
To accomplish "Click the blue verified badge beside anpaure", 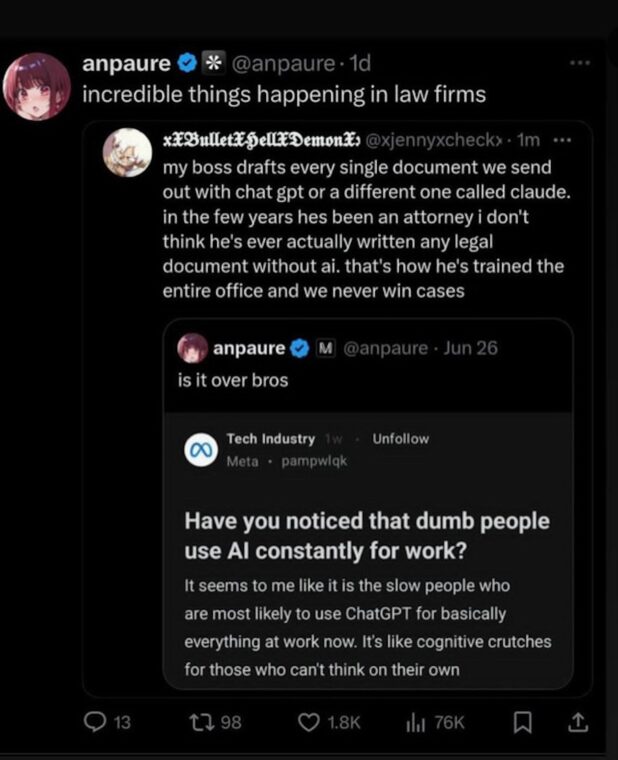I will tap(186, 64).
